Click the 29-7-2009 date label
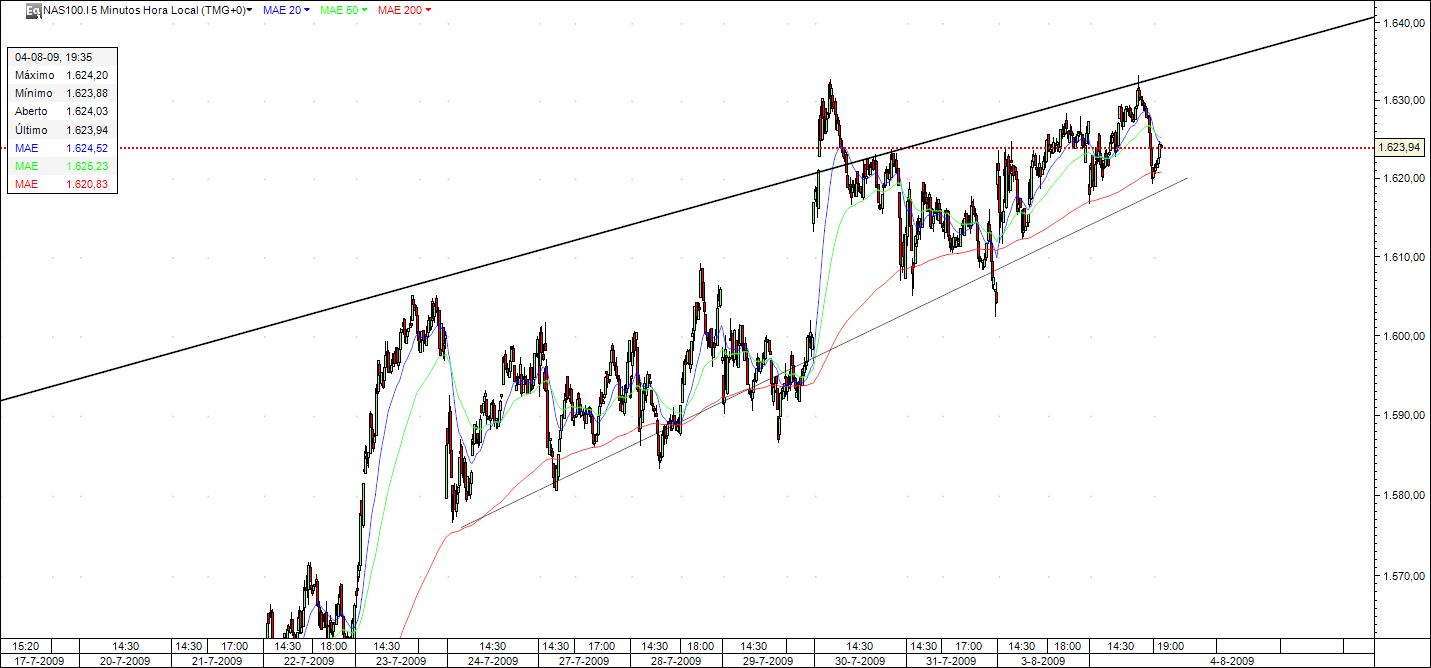Viewport: 1431px width, 668px height. 768,661
